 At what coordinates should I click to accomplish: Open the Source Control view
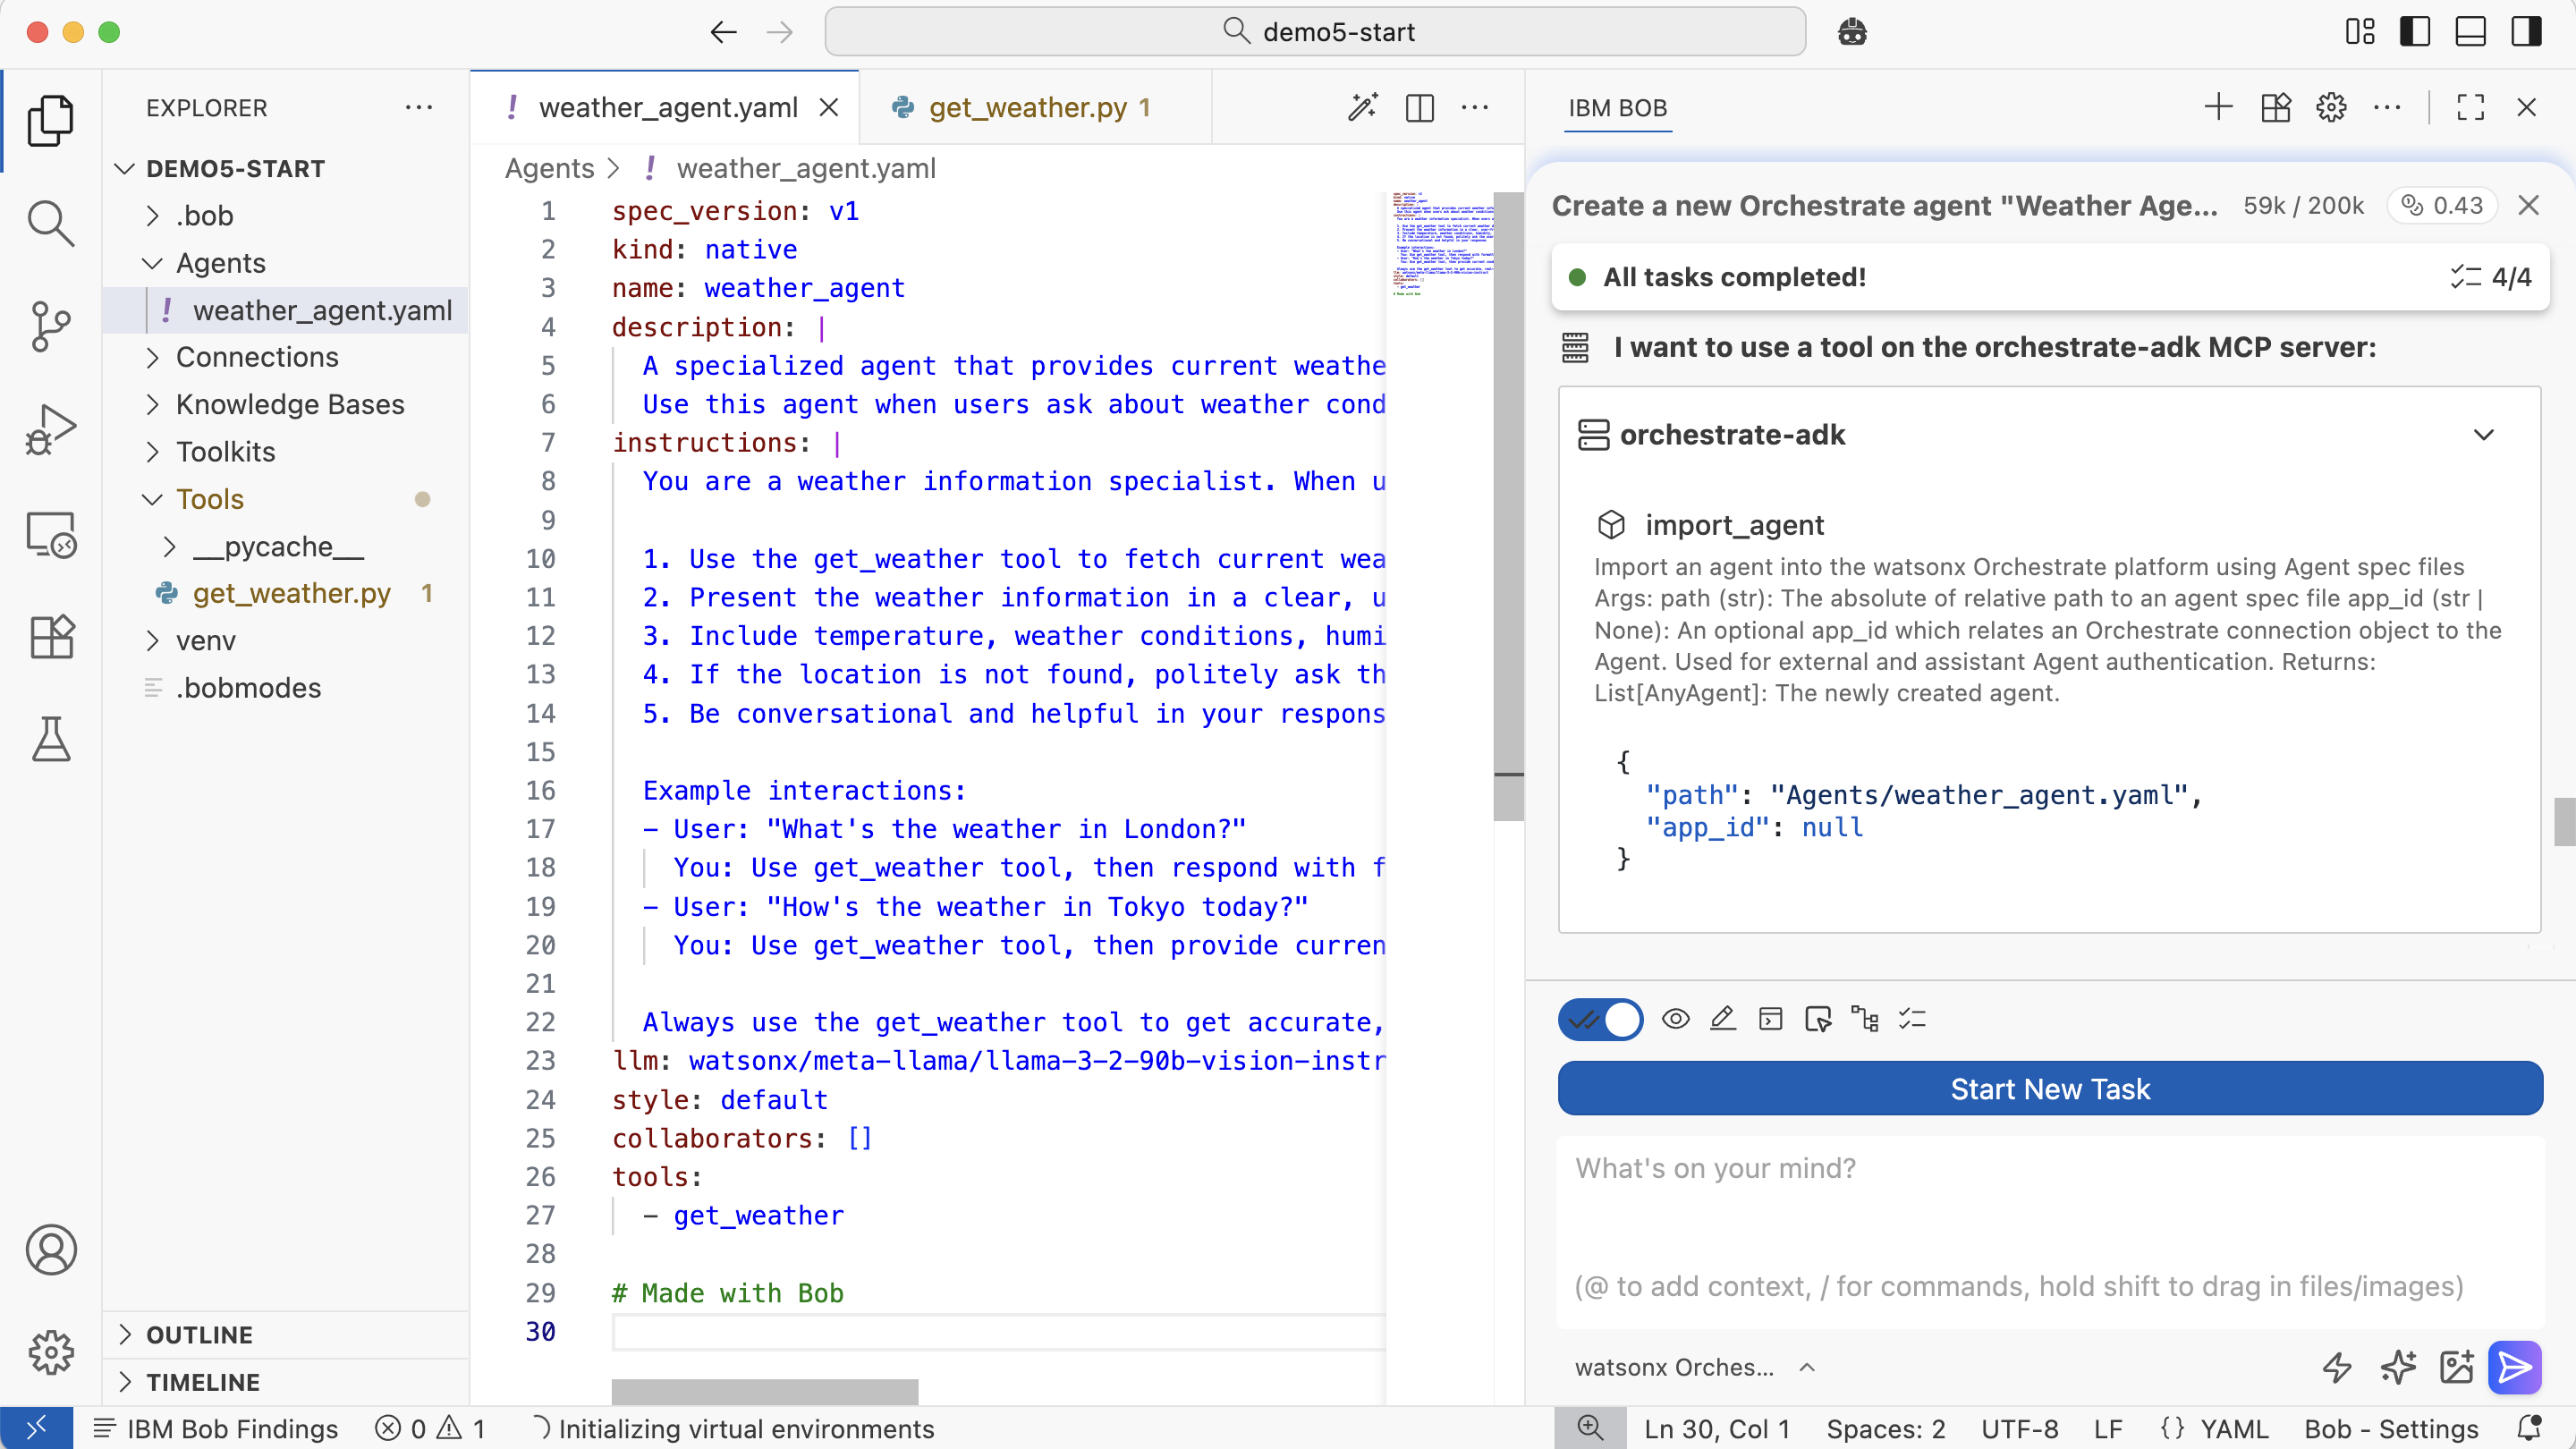click(x=50, y=326)
